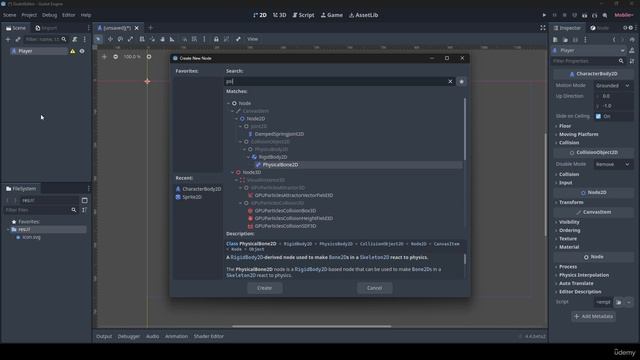Clear the node search field
This screenshot has width=640, height=360.
point(450,82)
